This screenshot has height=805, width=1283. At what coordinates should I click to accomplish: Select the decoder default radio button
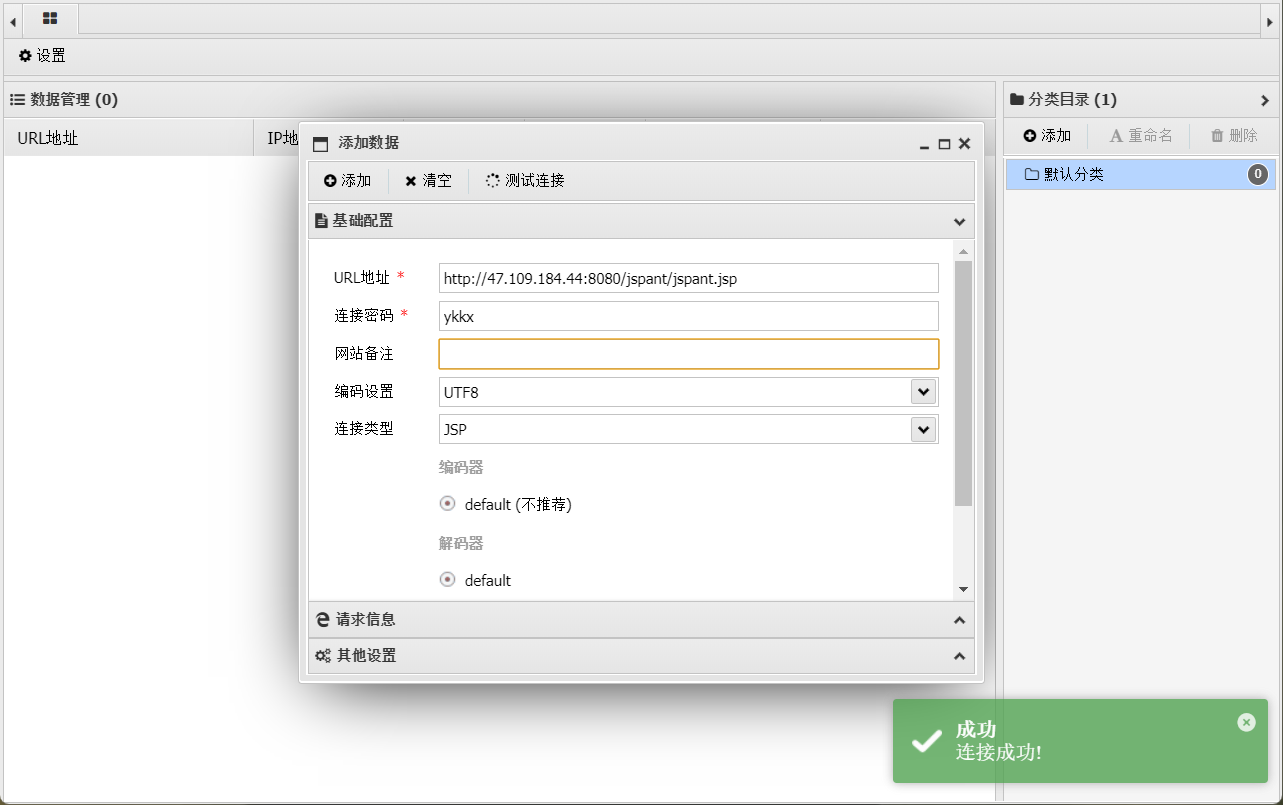click(448, 580)
